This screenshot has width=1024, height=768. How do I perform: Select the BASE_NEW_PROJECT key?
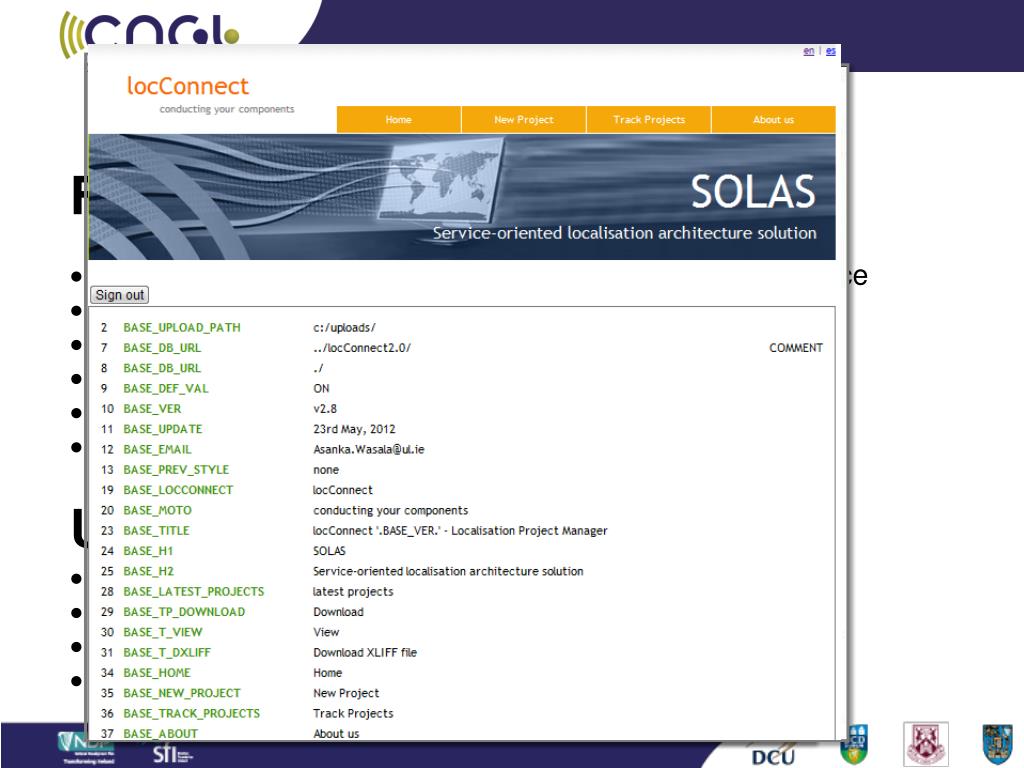182,693
